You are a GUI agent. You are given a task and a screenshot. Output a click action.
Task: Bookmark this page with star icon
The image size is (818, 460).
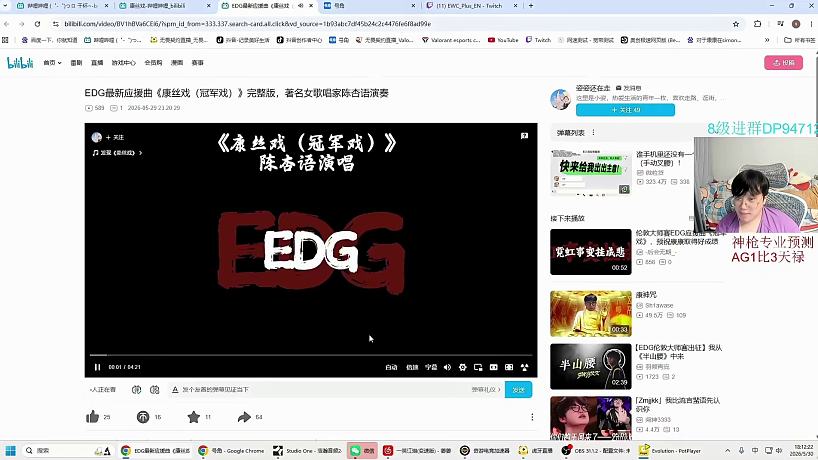point(736,24)
